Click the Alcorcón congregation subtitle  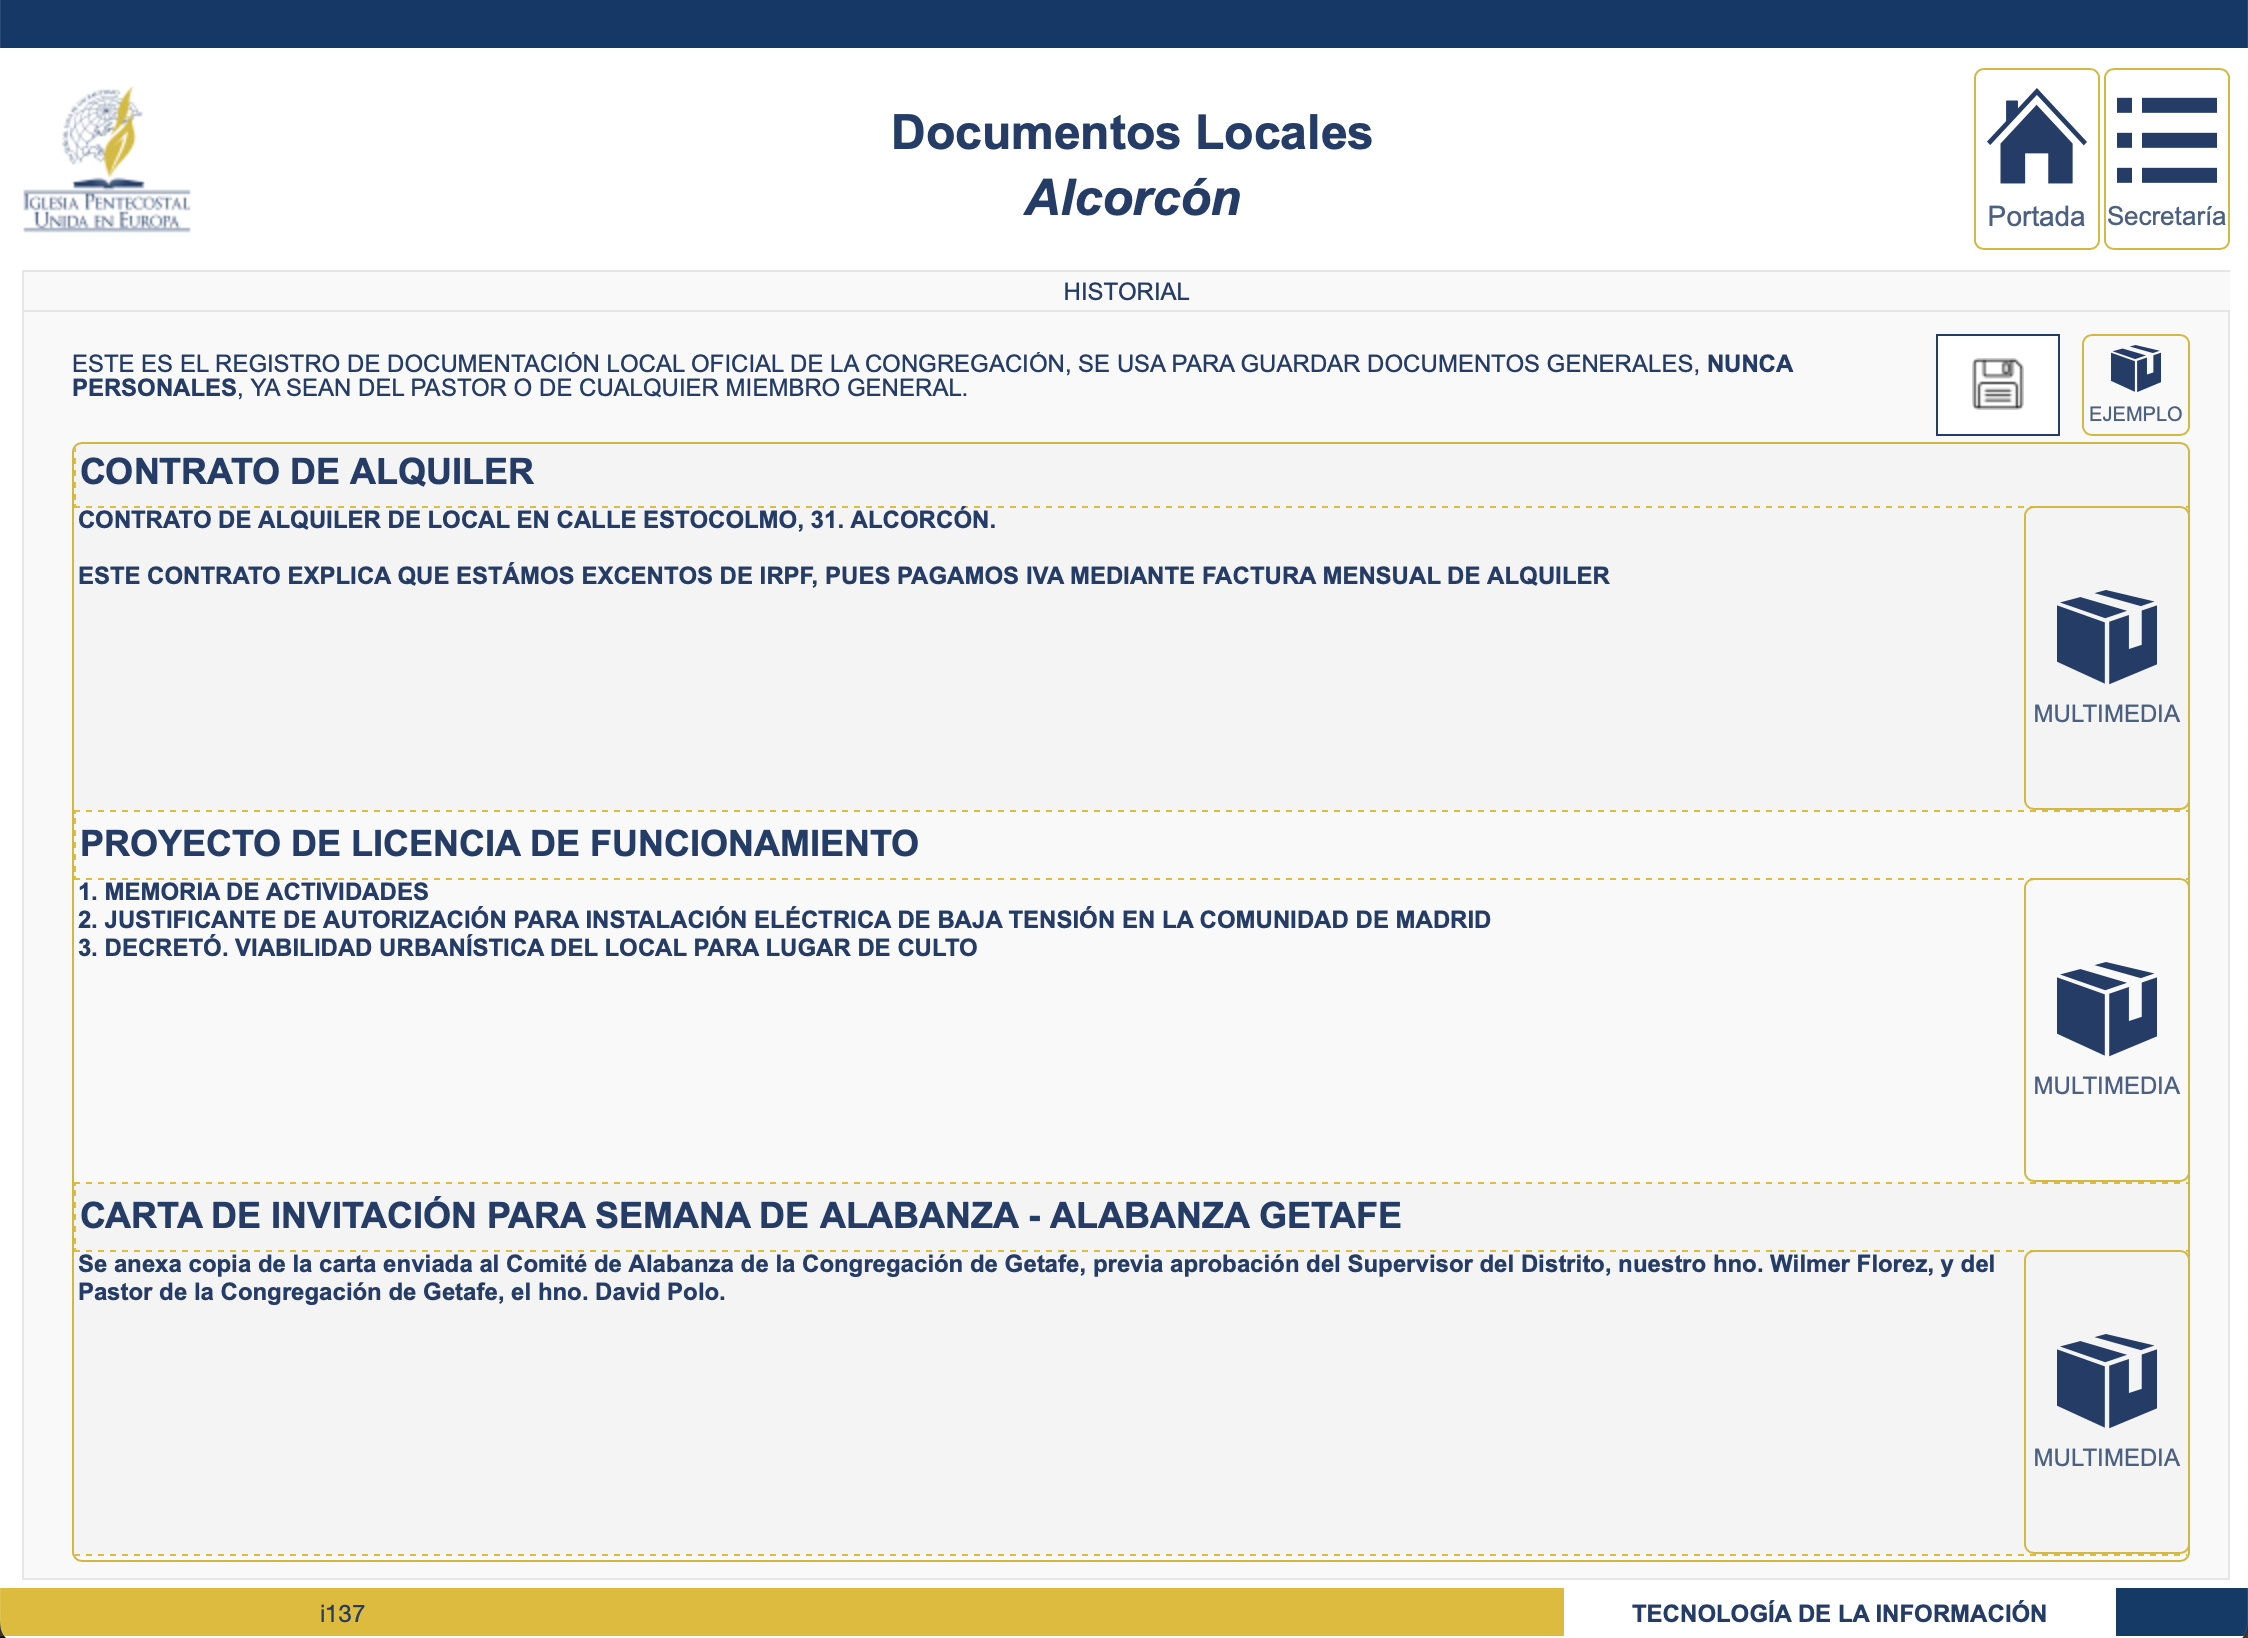tap(1131, 198)
